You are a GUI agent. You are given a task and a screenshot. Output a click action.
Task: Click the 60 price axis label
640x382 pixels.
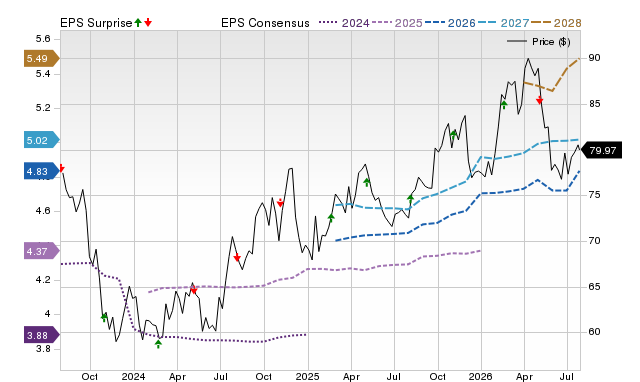point(594,332)
